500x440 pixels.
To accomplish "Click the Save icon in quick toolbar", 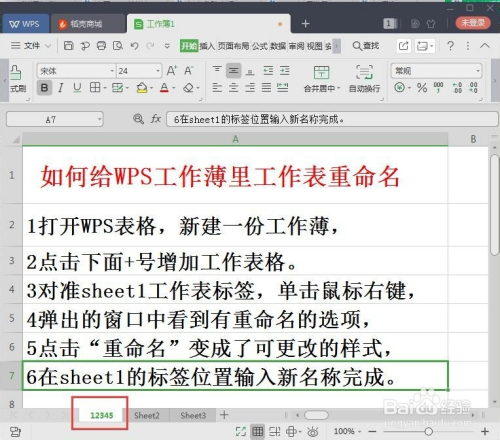I will (68, 46).
